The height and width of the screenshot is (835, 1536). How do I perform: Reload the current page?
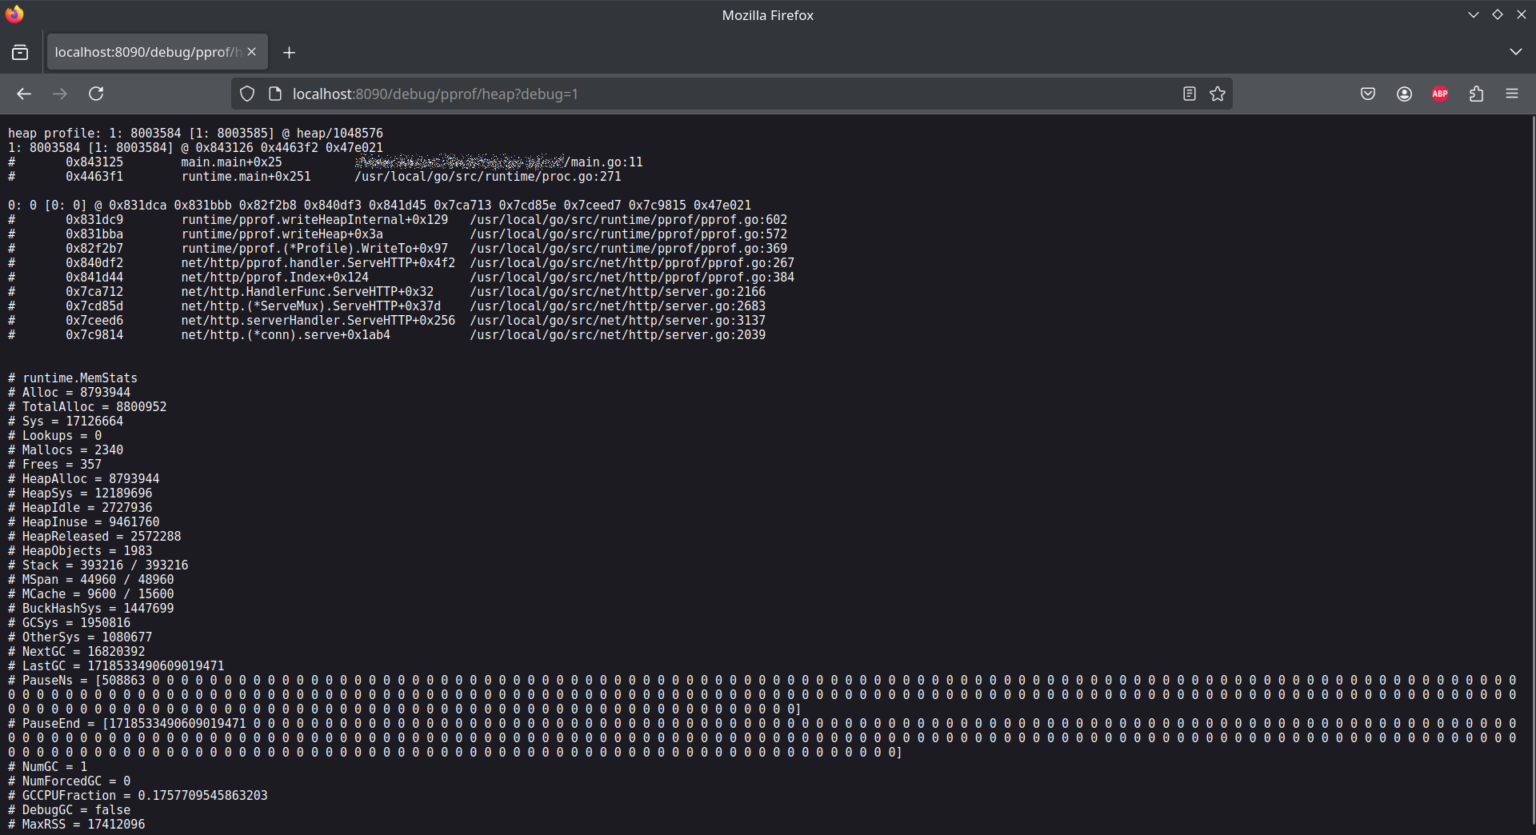[x=96, y=93]
